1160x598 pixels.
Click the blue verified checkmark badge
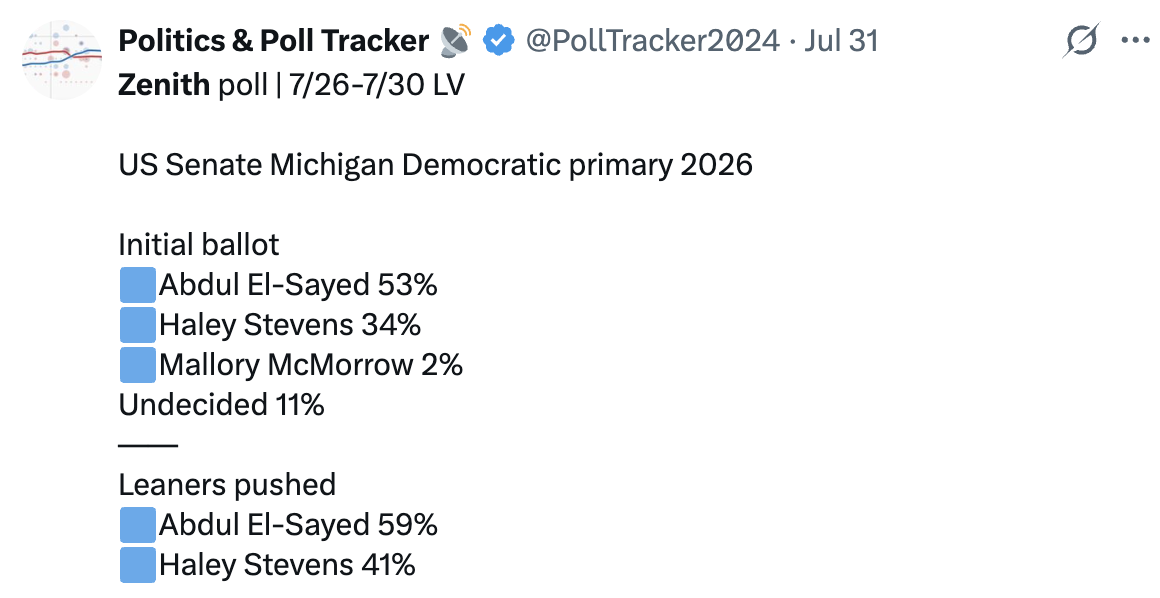pos(499,41)
